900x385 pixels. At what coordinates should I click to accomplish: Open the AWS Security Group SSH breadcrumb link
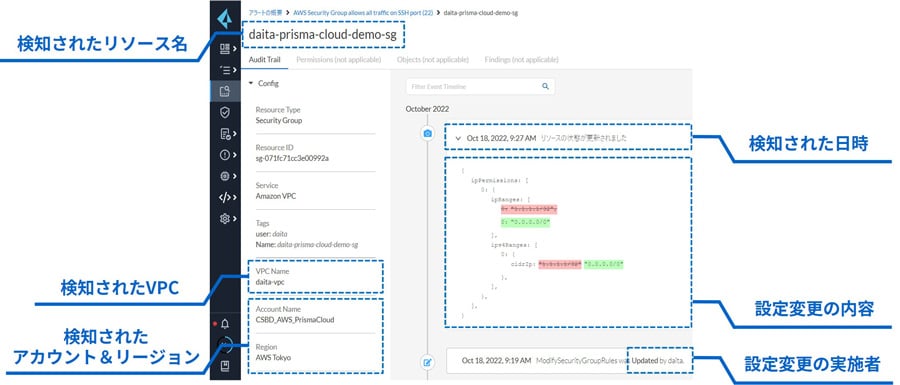click(363, 12)
